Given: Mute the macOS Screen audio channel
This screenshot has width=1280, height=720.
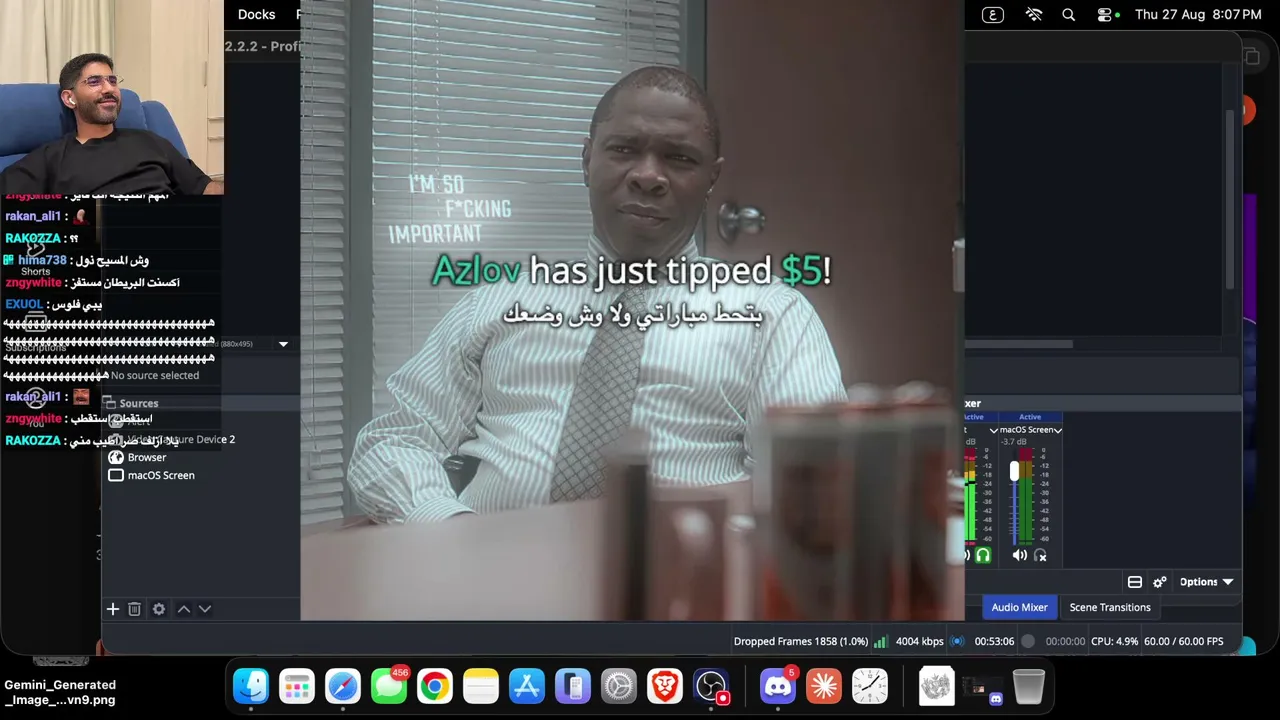Looking at the screenshot, I should pyautogui.click(x=1019, y=555).
